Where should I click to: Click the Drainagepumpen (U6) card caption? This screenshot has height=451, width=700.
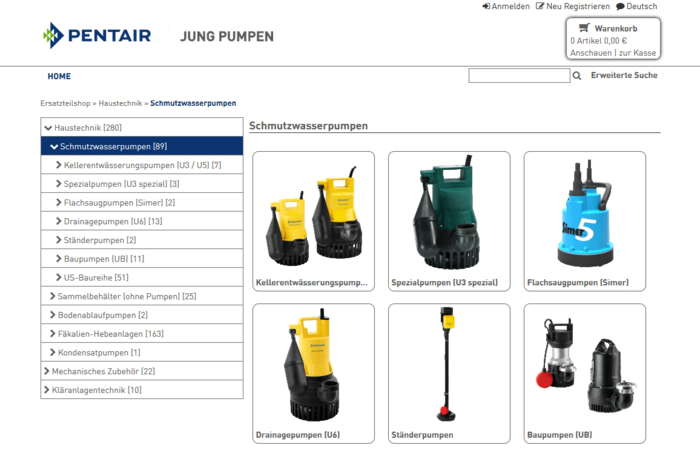298,435
